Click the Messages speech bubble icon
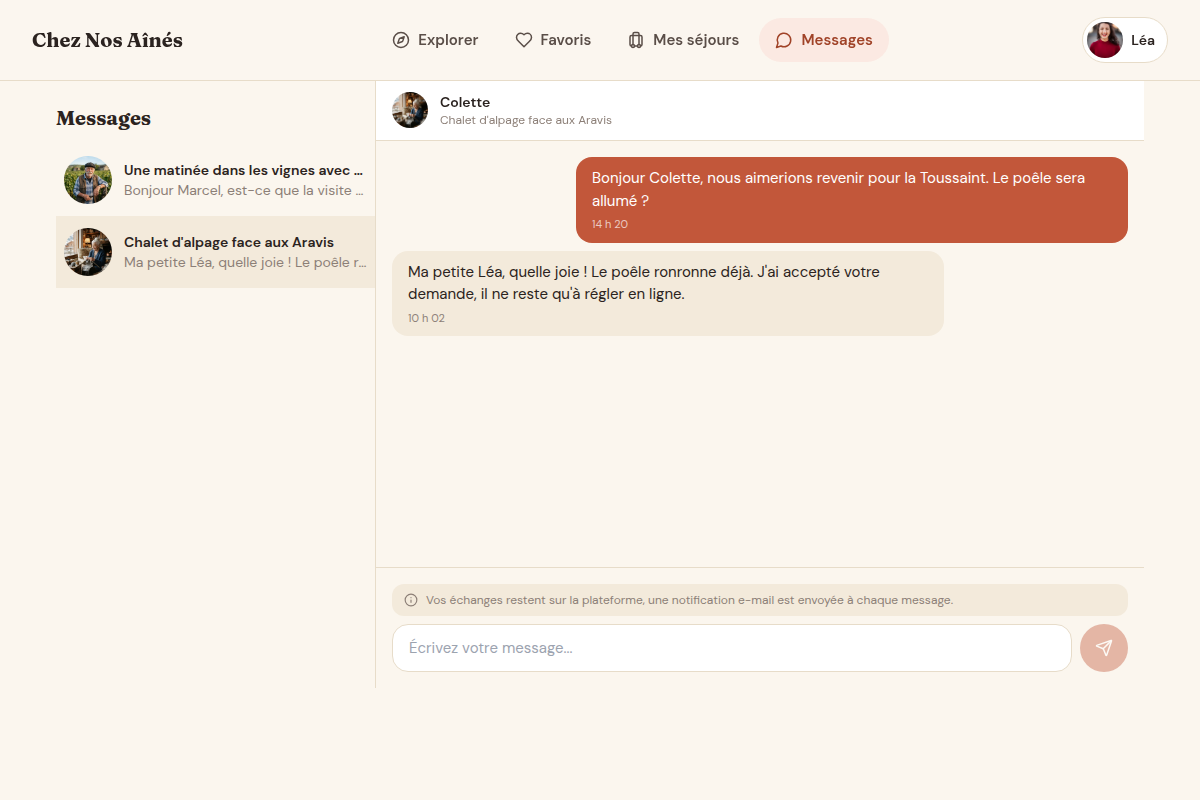Image resolution: width=1200 pixels, height=800 pixels. [784, 40]
